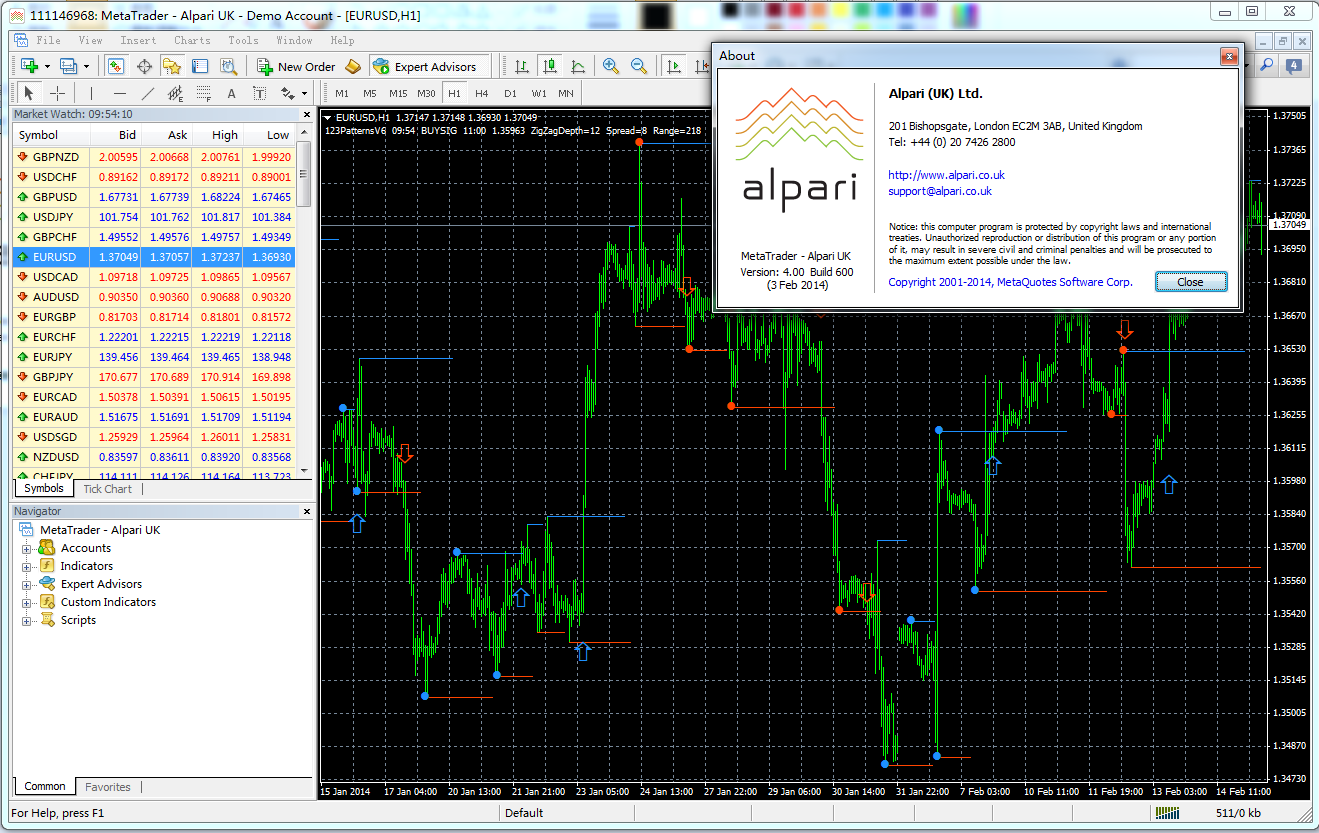Draw a horizontal line tool
1319x833 pixels.
119,93
